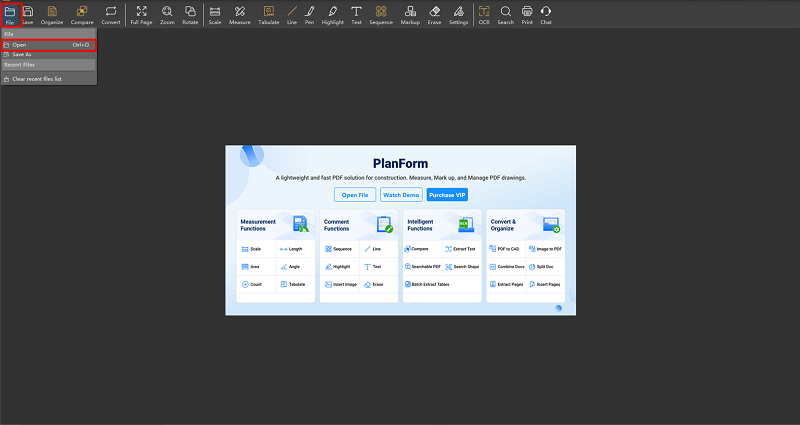This screenshot has width=800, height=425.
Task: Click Length under Measurement Functions
Action: [291, 249]
